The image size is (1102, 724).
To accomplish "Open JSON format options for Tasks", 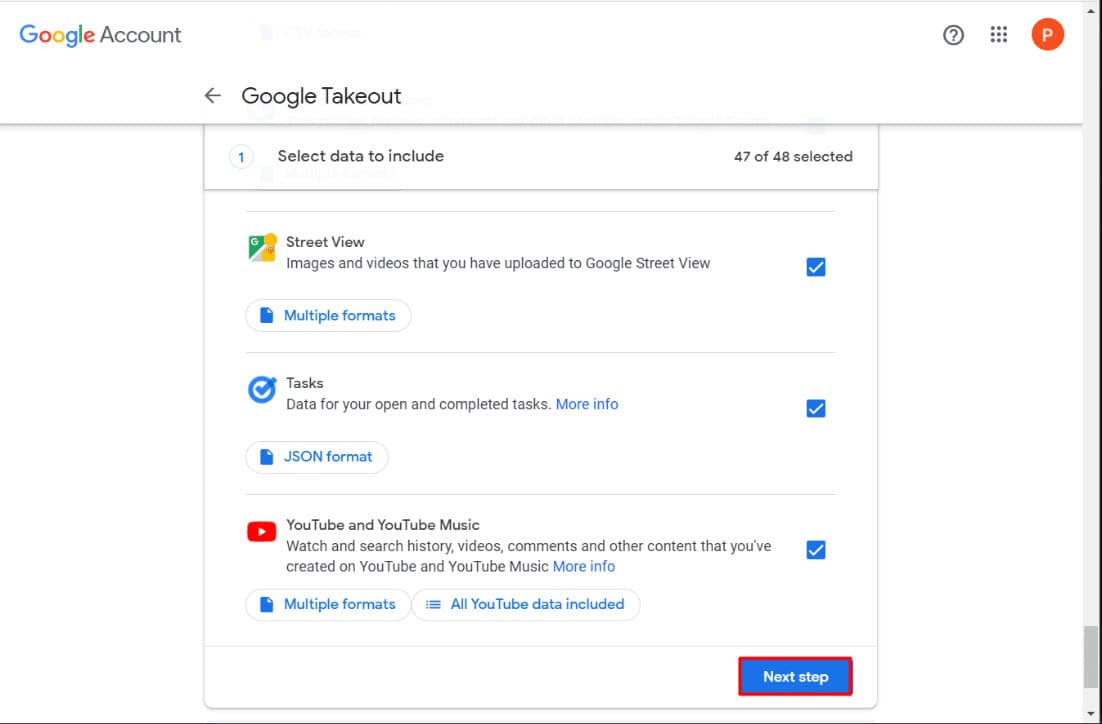I will (317, 457).
